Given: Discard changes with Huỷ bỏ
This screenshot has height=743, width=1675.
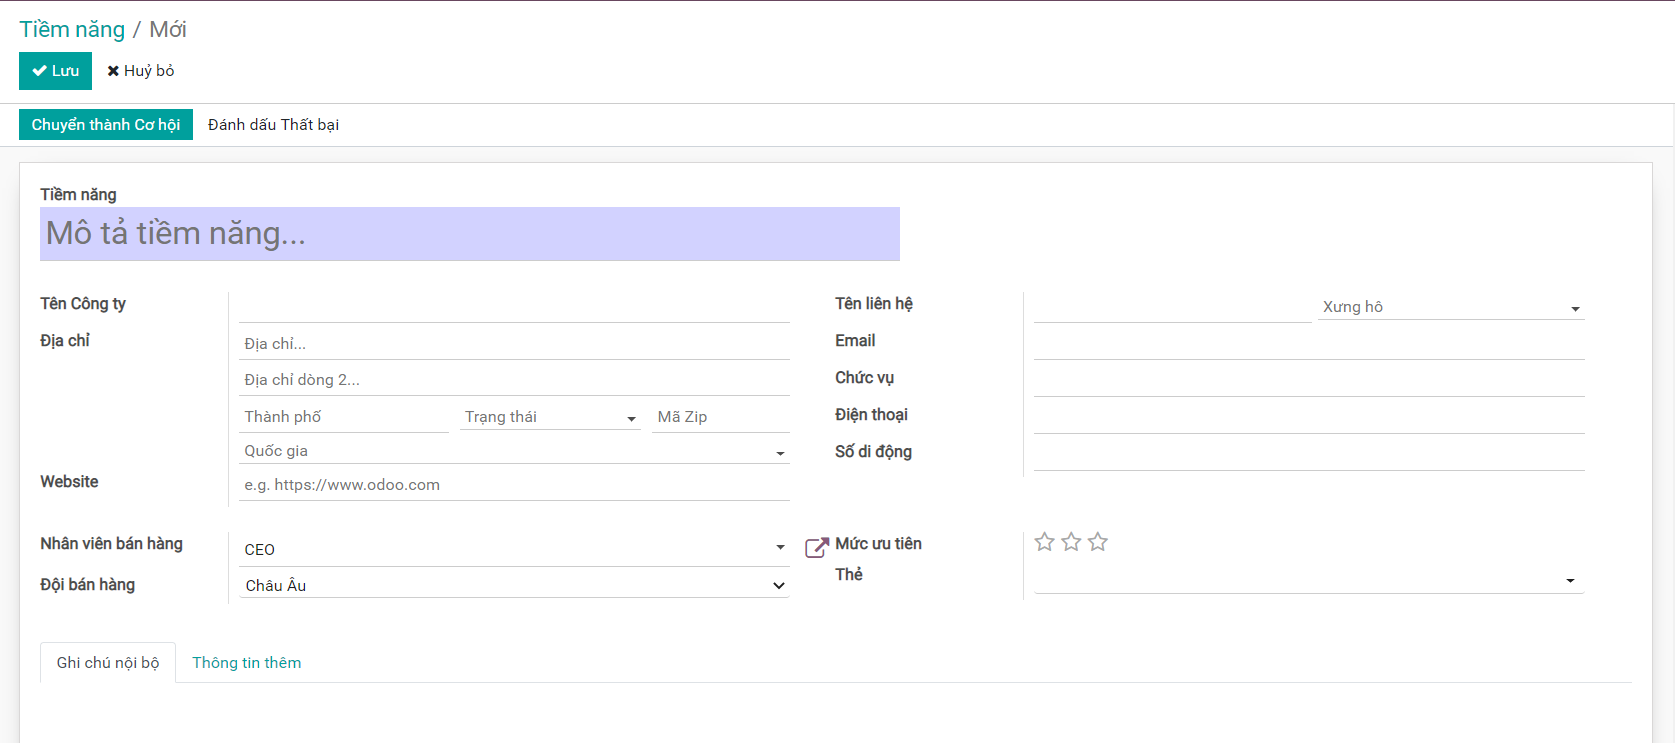Looking at the screenshot, I should (x=141, y=71).
